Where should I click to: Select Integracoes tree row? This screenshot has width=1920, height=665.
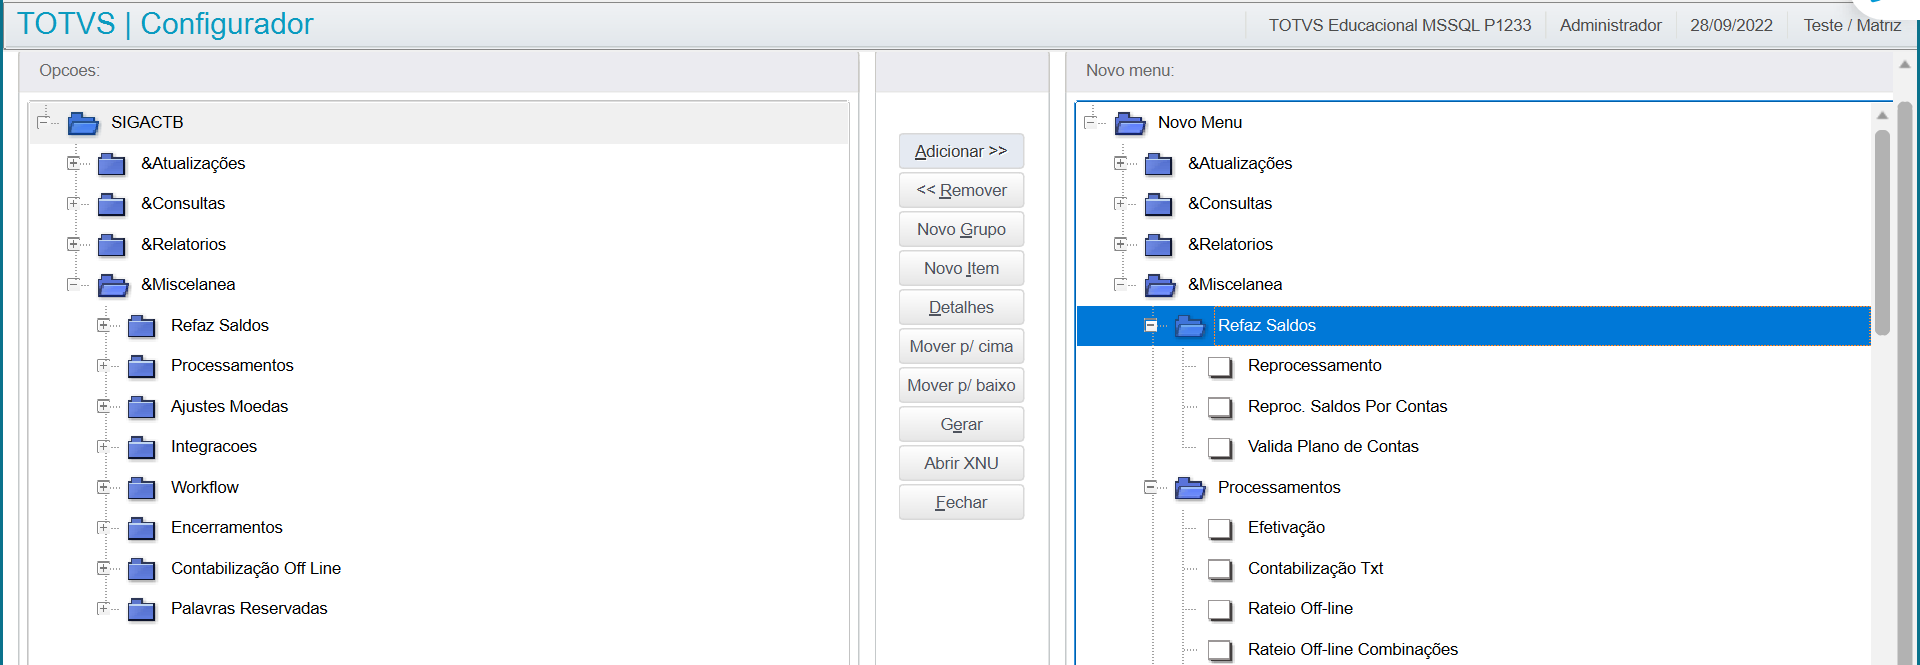tap(213, 446)
